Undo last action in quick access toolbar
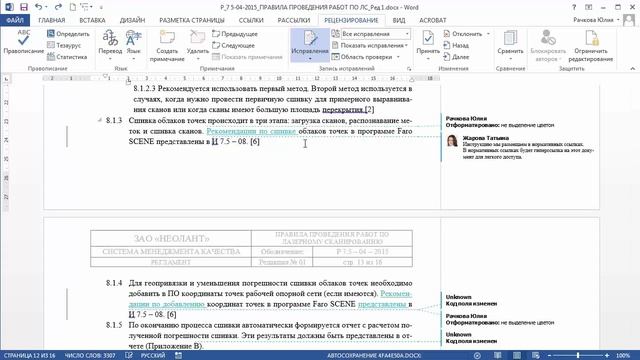The height and width of the screenshot is (360, 640). tap(38, 7)
